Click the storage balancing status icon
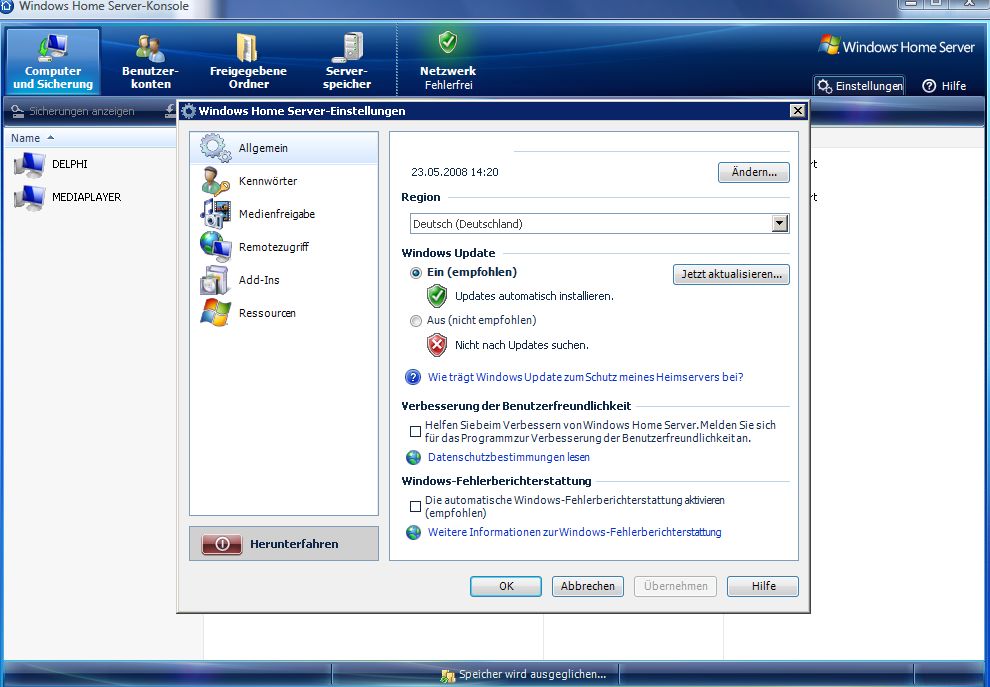This screenshot has width=990, height=687. [x=448, y=676]
